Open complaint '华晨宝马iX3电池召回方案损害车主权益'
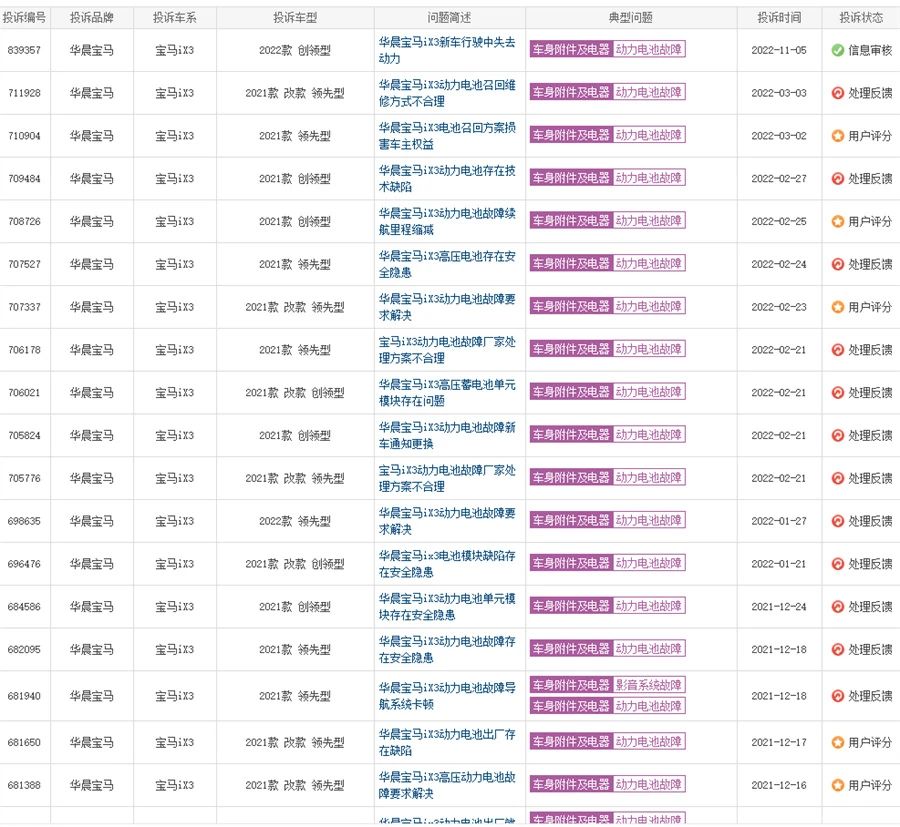This screenshot has height=827, width=900. click(x=447, y=136)
